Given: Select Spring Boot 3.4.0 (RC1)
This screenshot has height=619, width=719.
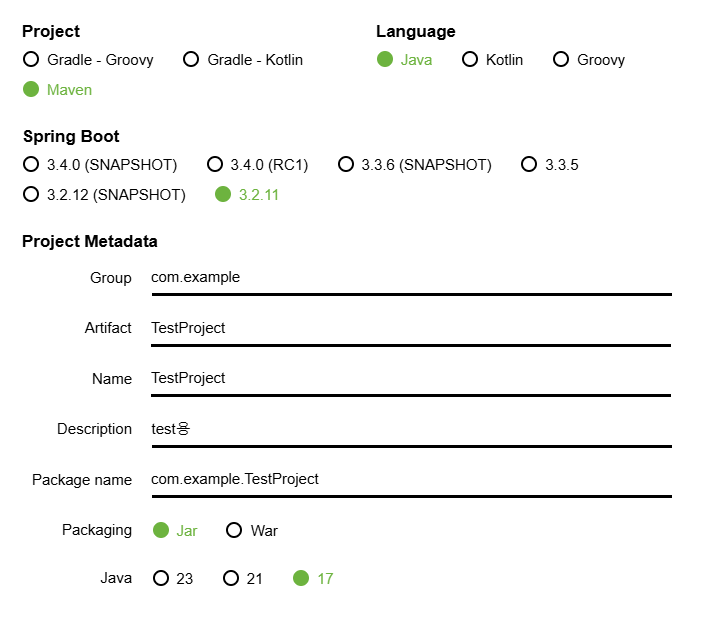Looking at the screenshot, I should point(215,165).
